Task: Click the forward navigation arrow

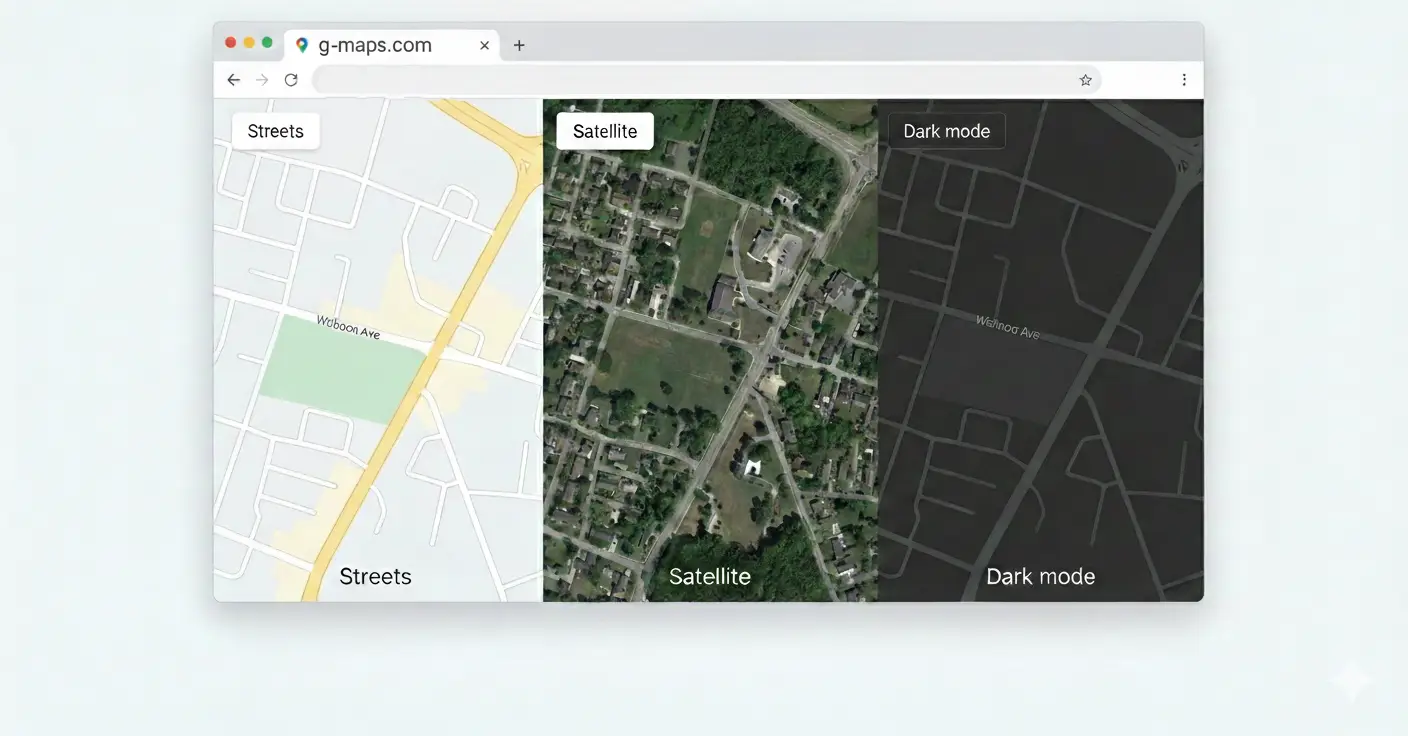Action: [x=262, y=80]
